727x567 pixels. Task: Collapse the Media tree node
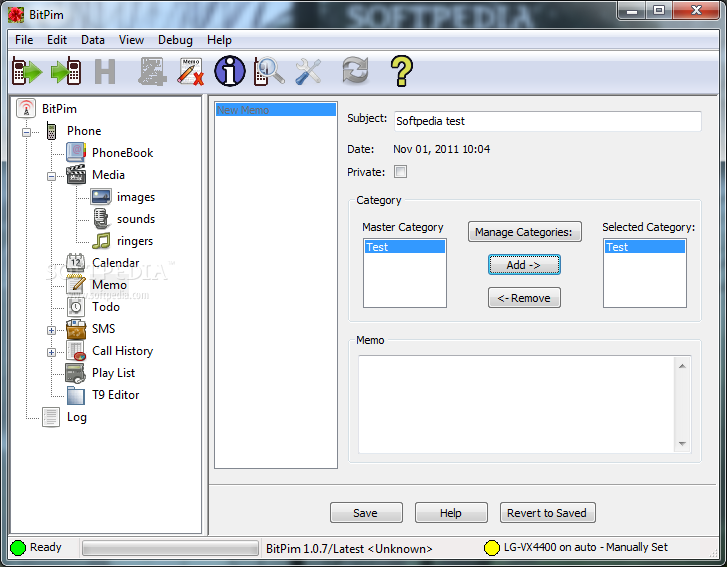click(51, 176)
